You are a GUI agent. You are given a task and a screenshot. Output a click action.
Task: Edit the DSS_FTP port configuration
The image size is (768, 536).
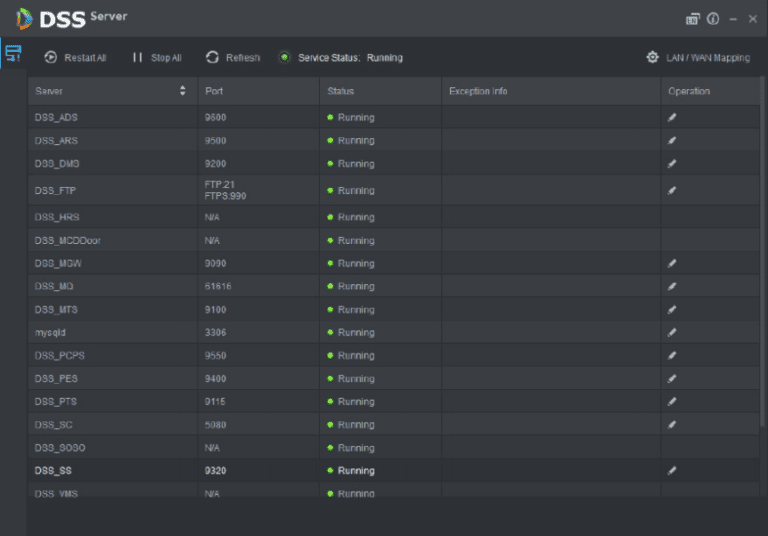click(672, 190)
